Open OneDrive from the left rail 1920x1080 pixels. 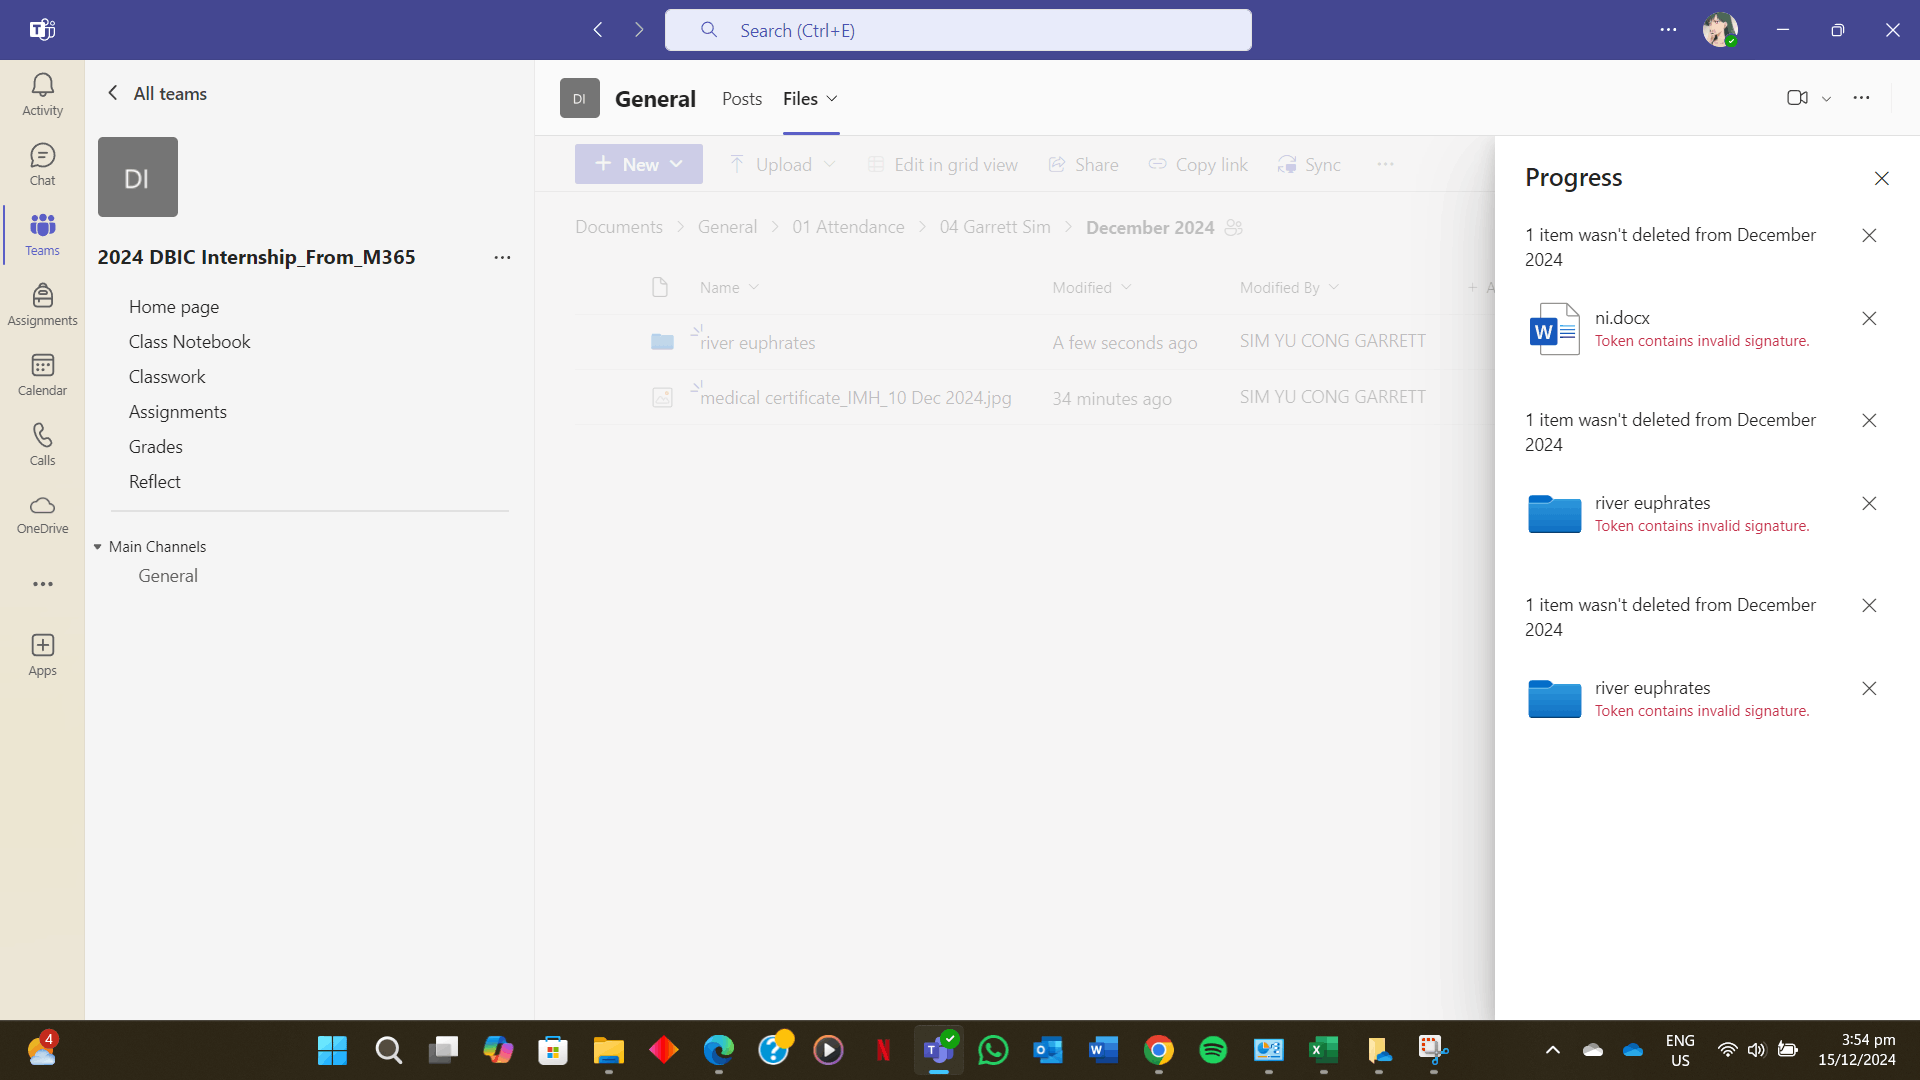point(42,514)
